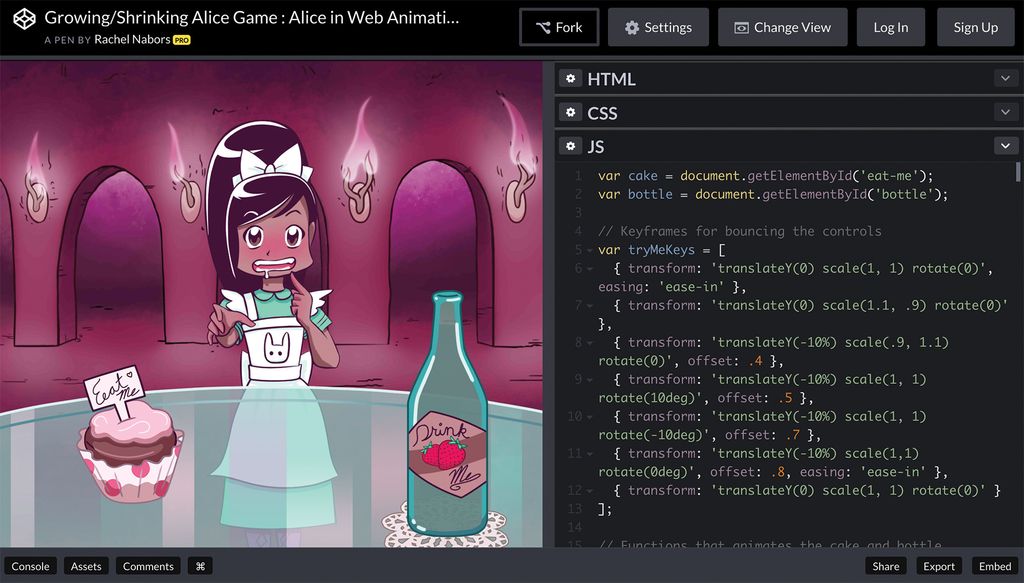Click the keyboard shortcuts command icon

[x=199, y=566]
